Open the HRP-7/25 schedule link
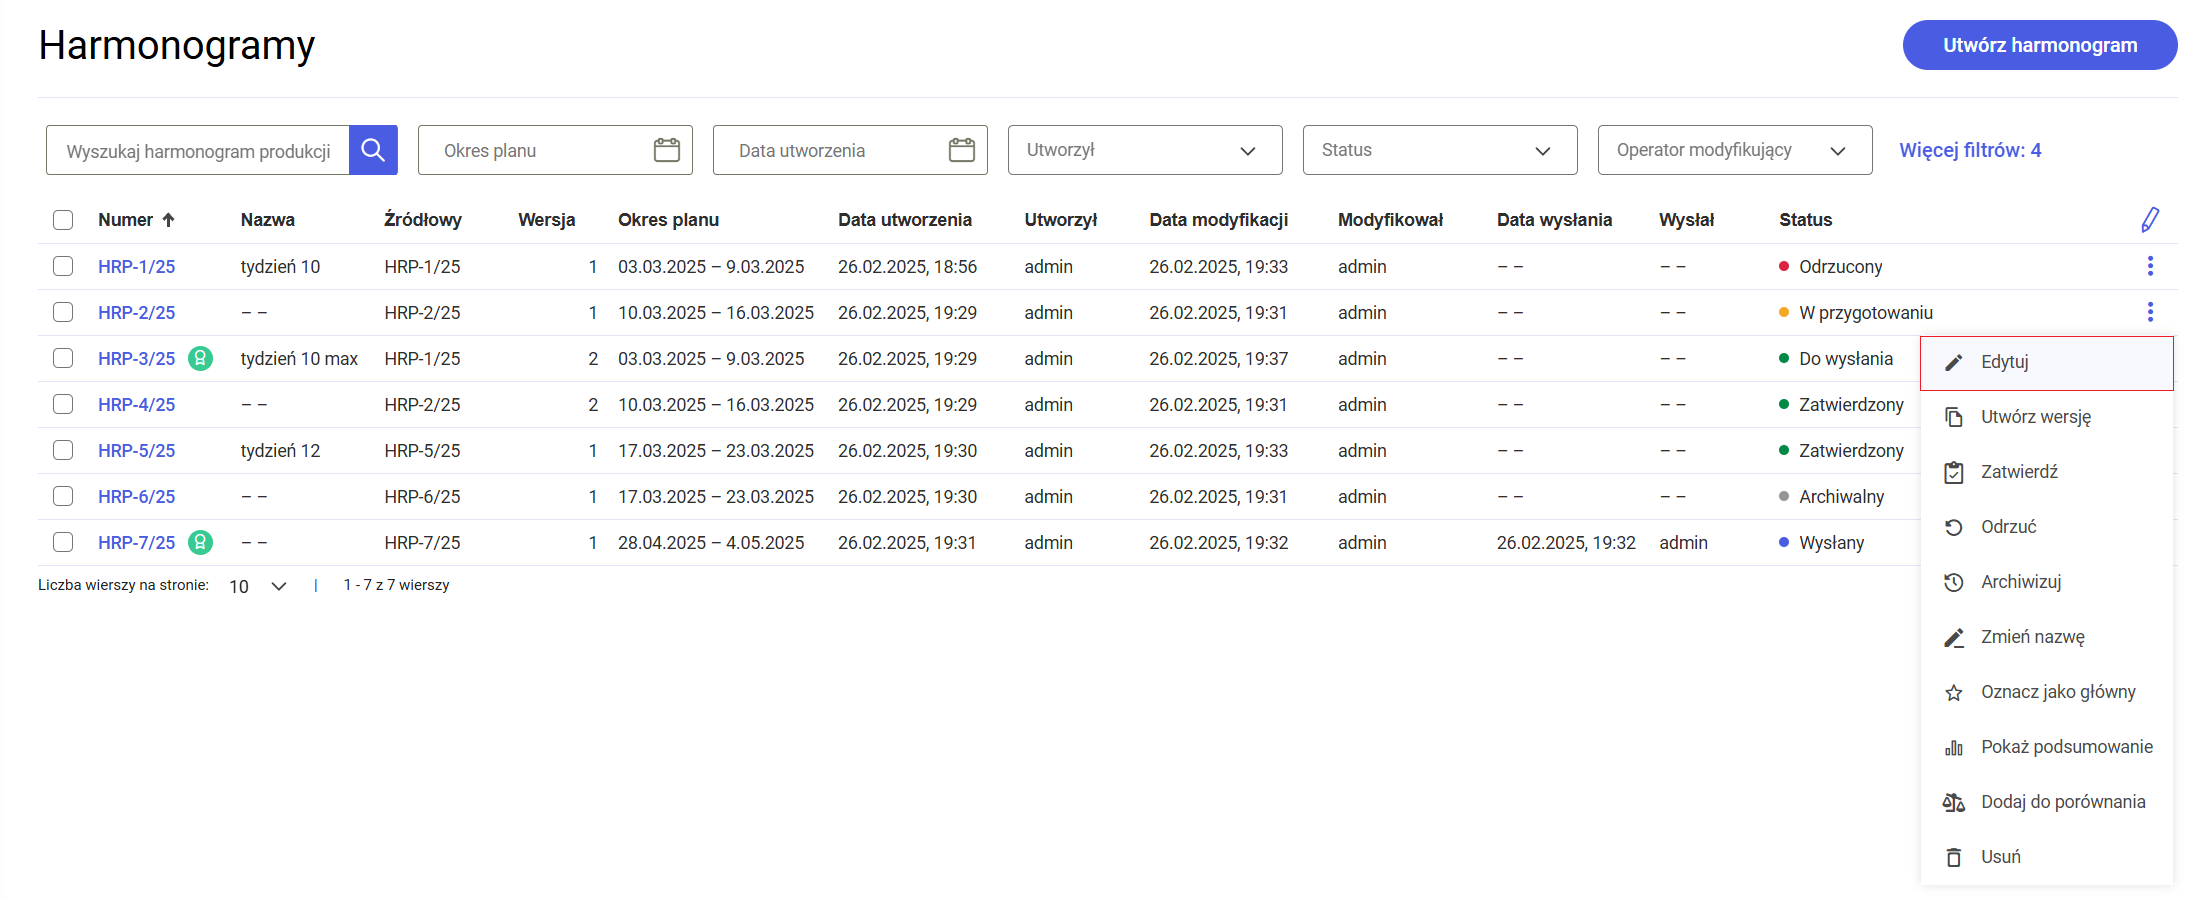Image resolution: width=2193 pixels, height=899 pixels. point(136,543)
